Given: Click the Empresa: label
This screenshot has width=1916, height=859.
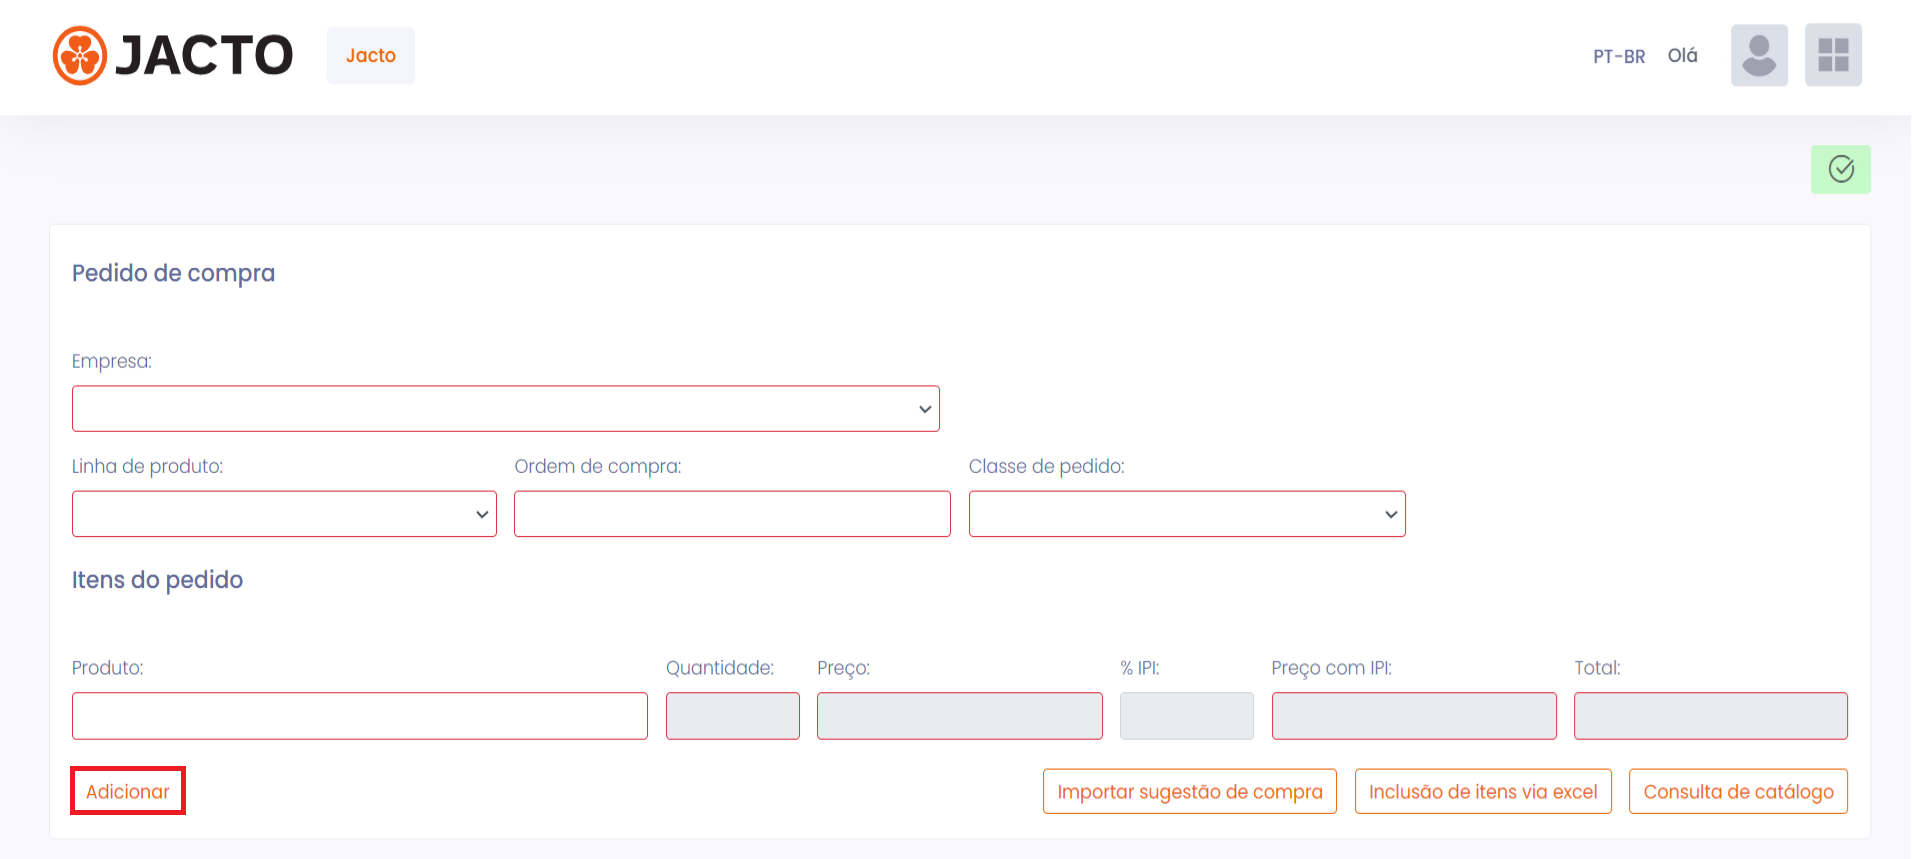Looking at the screenshot, I should coord(112,361).
